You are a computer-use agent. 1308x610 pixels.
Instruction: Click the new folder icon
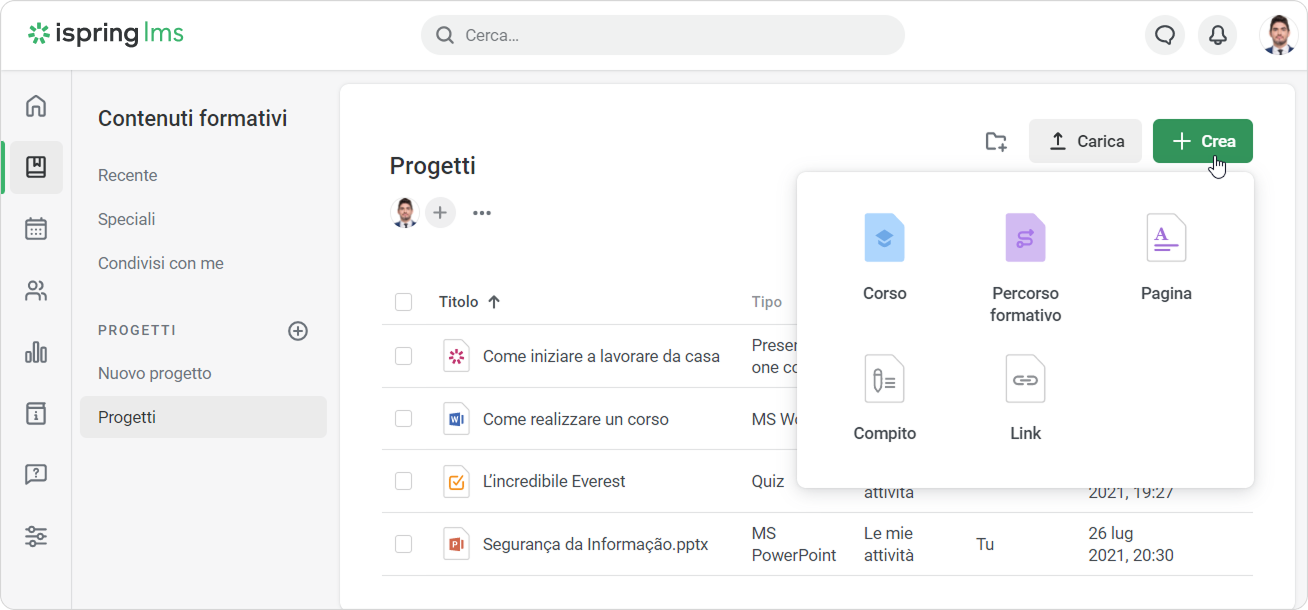pyautogui.click(x=995, y=141)
